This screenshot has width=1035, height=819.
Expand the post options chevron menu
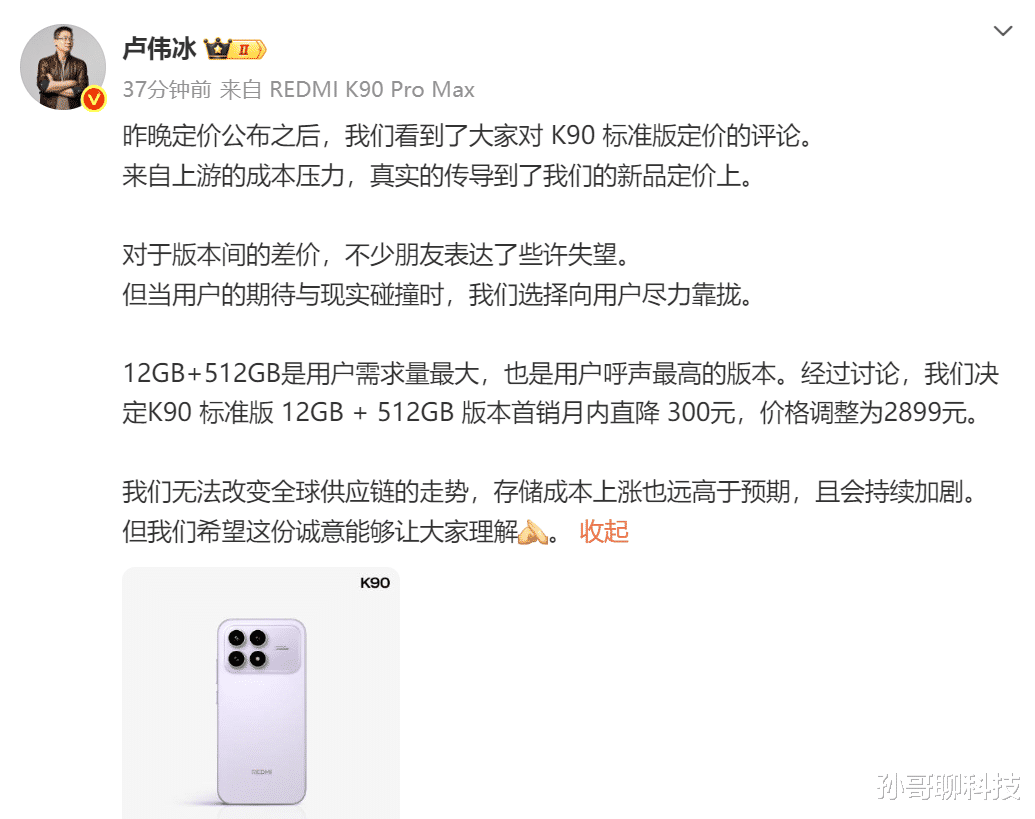(1003, 31)
